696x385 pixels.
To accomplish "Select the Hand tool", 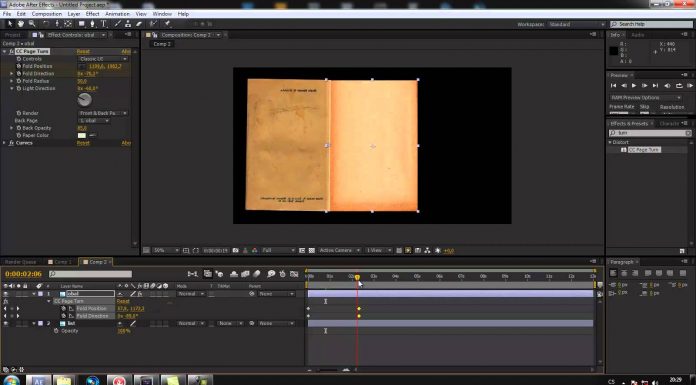I will (21, 24).
